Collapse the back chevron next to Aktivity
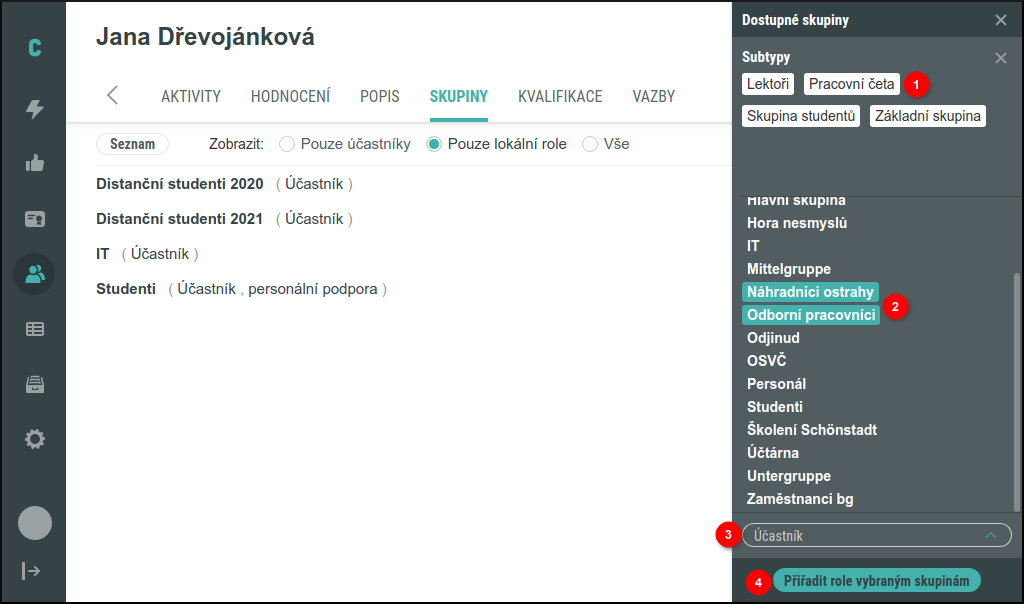The height and width of the screenshot is (604, 1024). 112,96
